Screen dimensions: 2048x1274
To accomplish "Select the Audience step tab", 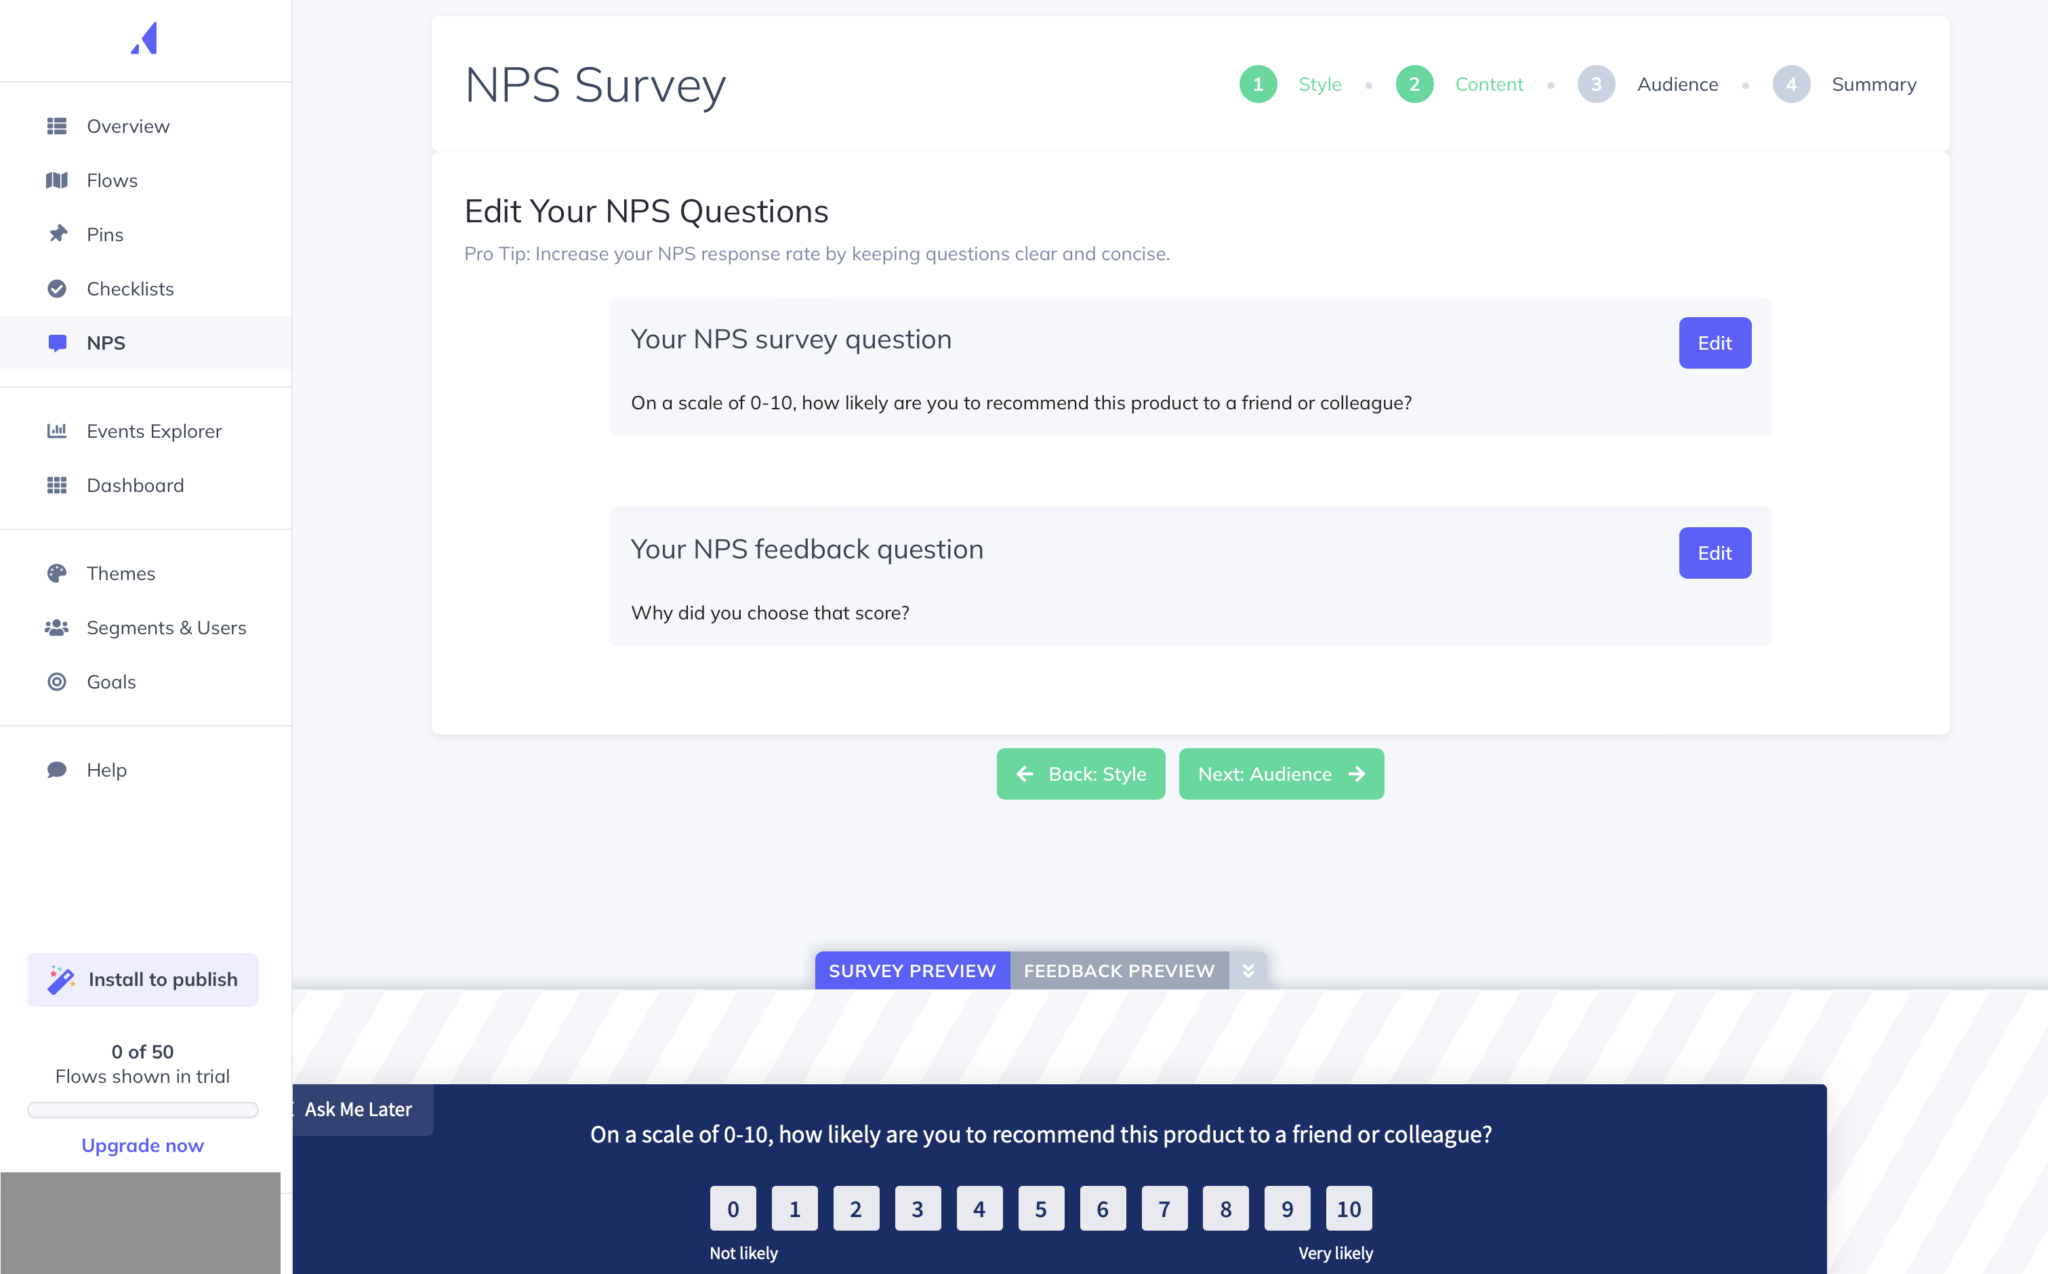I will (x=1677, y=84).
